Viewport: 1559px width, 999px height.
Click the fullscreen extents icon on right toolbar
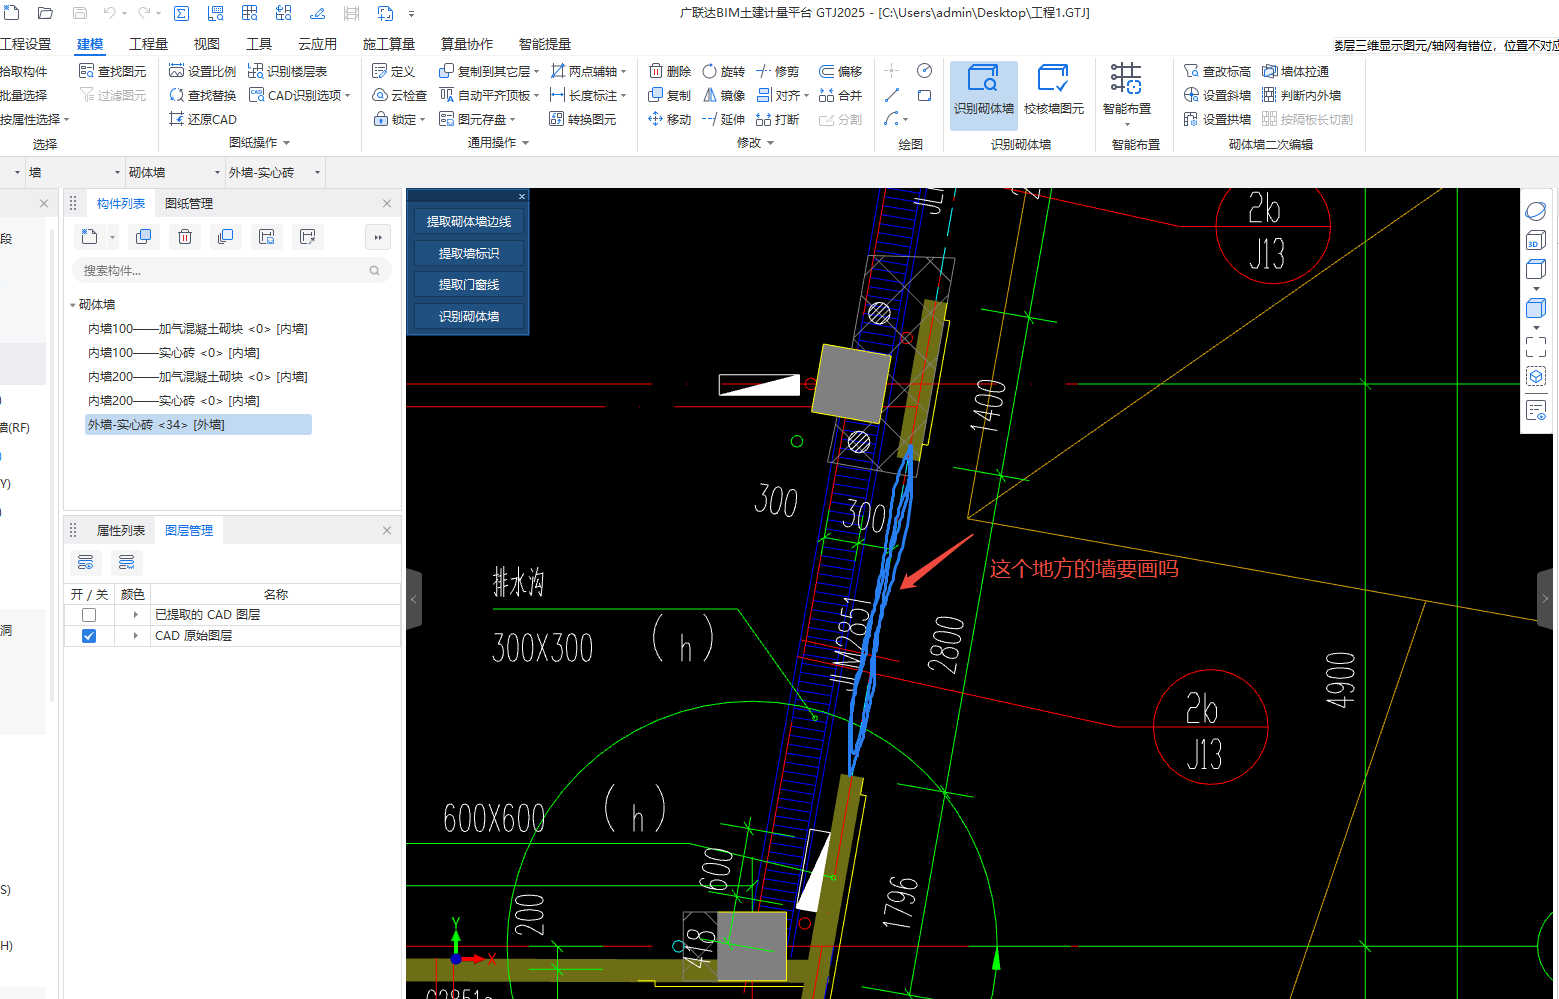pyautogui.click(x=1536, y=347)
